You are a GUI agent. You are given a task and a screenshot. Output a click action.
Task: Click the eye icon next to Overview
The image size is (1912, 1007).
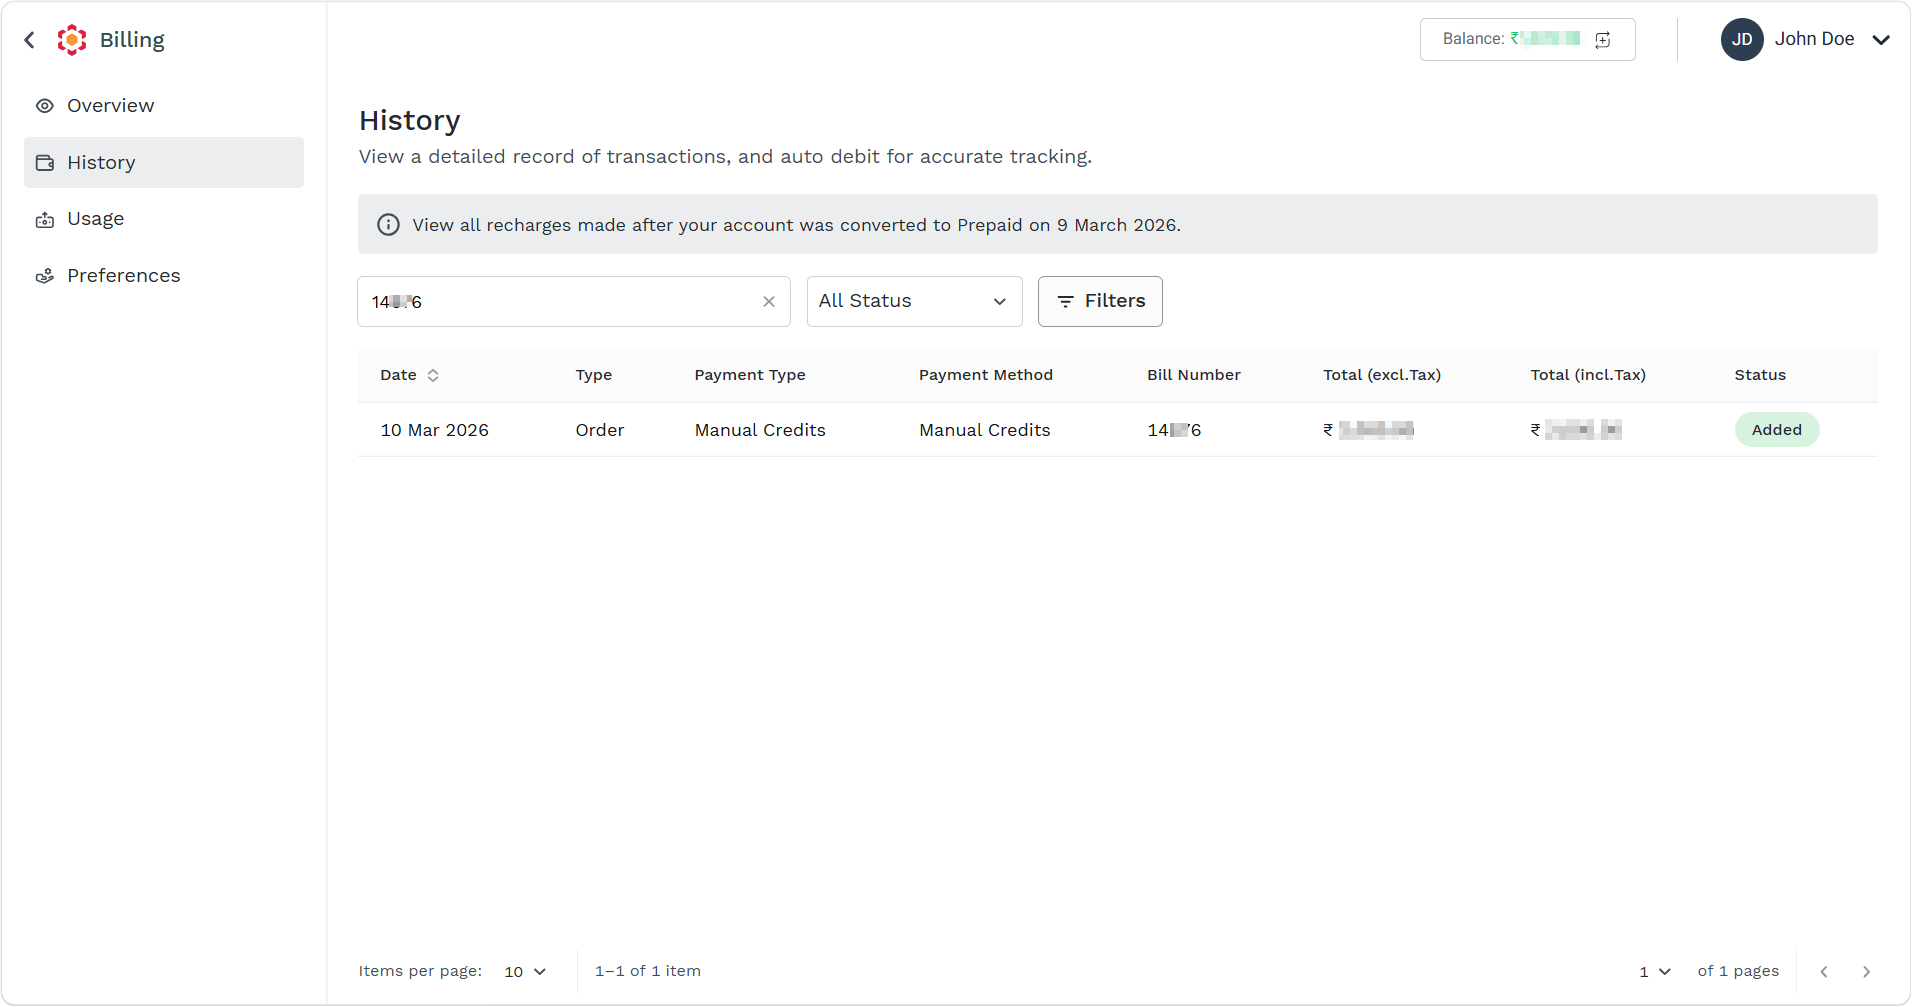click(x=45, y=106)
